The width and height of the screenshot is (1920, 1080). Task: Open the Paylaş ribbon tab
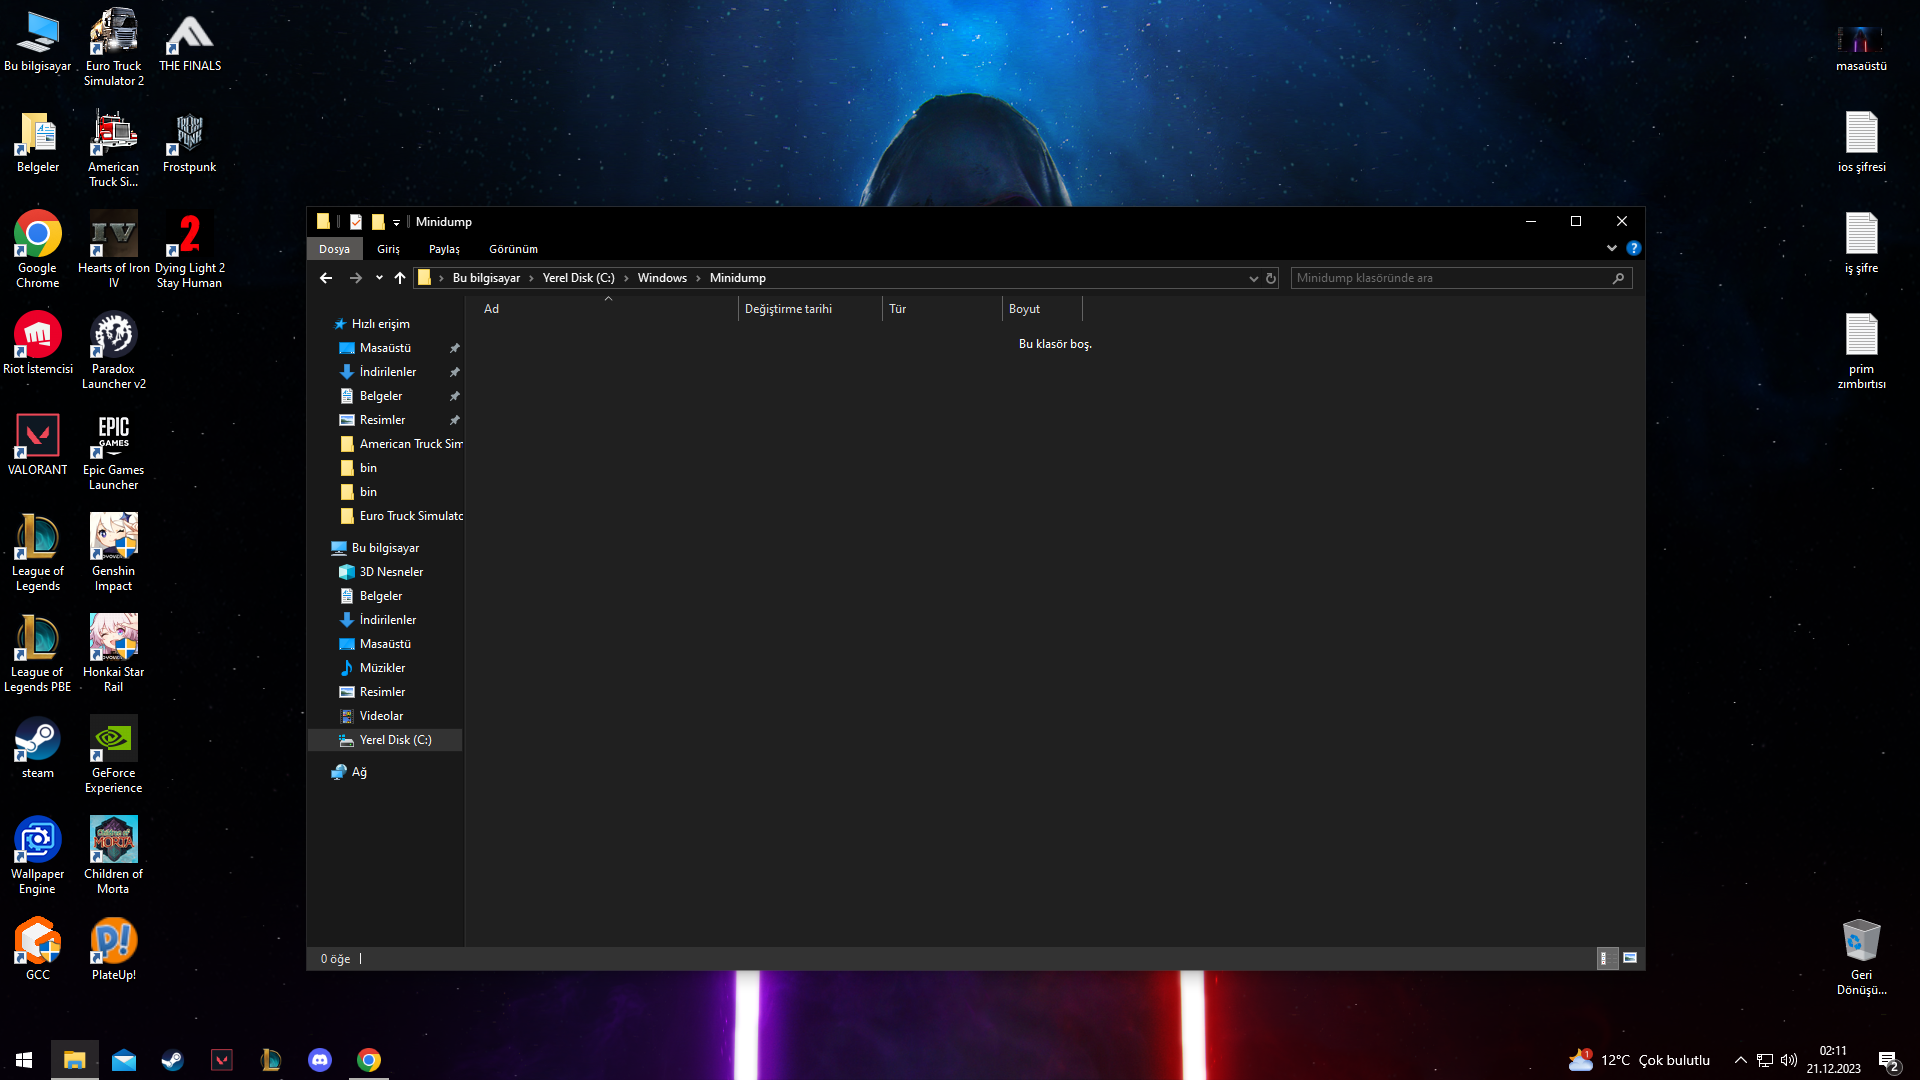pos(444,249)
